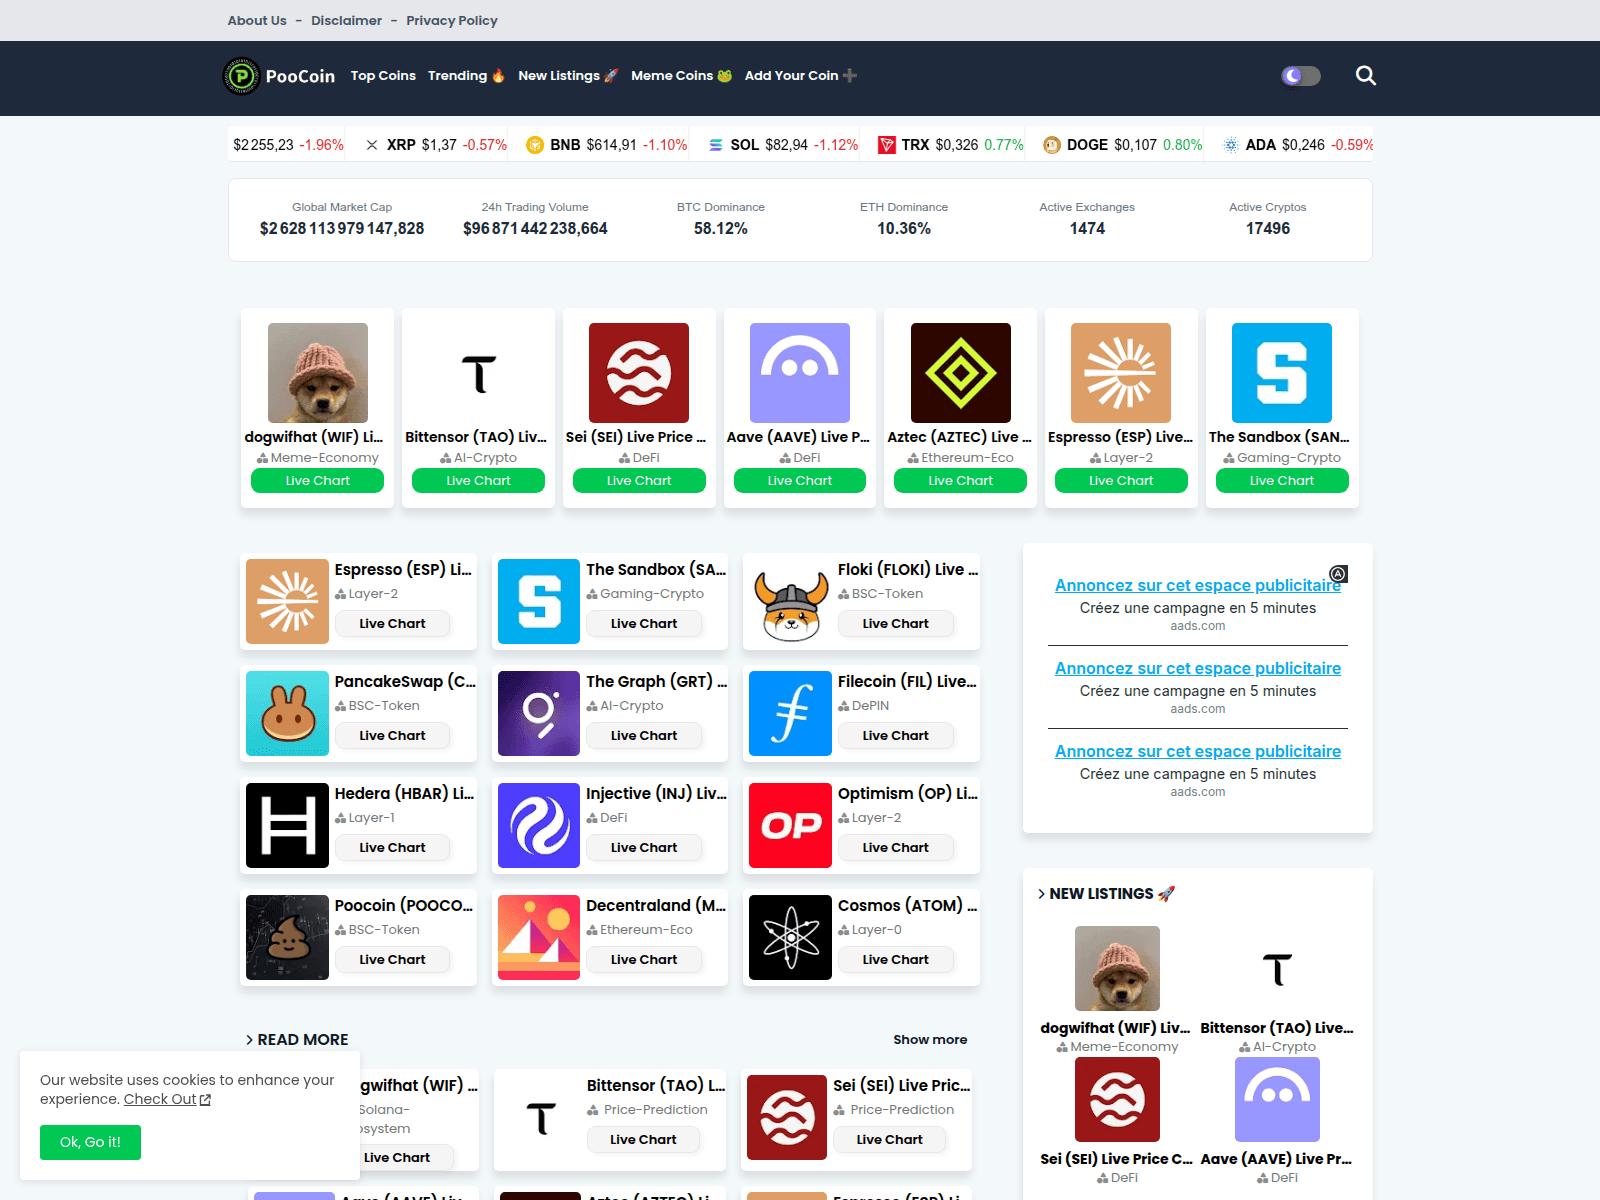Viewport: 1600px width, 1200px height.
Task: Open dogwifhat image in New Listings sidebar
Action: [1117, 968]
